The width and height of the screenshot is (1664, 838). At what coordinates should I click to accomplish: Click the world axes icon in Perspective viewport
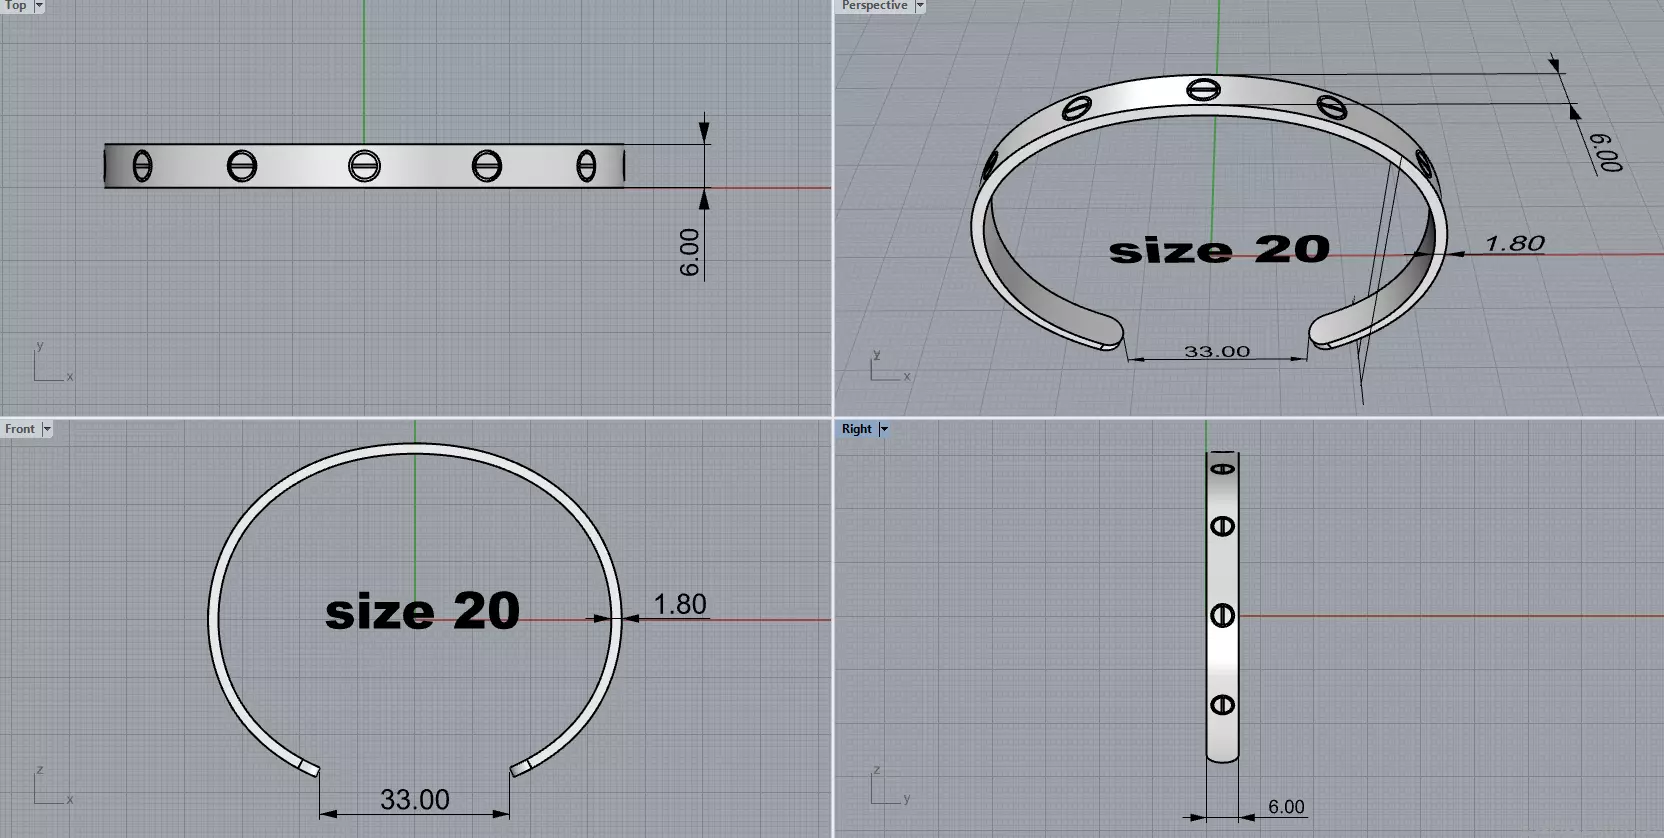click(889, 366)
